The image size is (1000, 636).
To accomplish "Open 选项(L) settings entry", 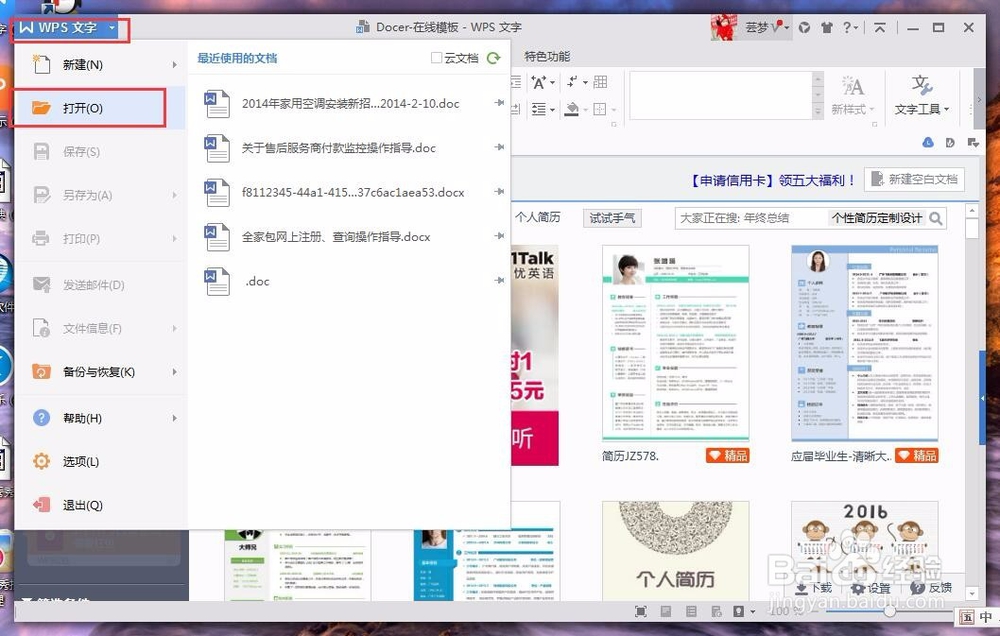I will [99, 461].
